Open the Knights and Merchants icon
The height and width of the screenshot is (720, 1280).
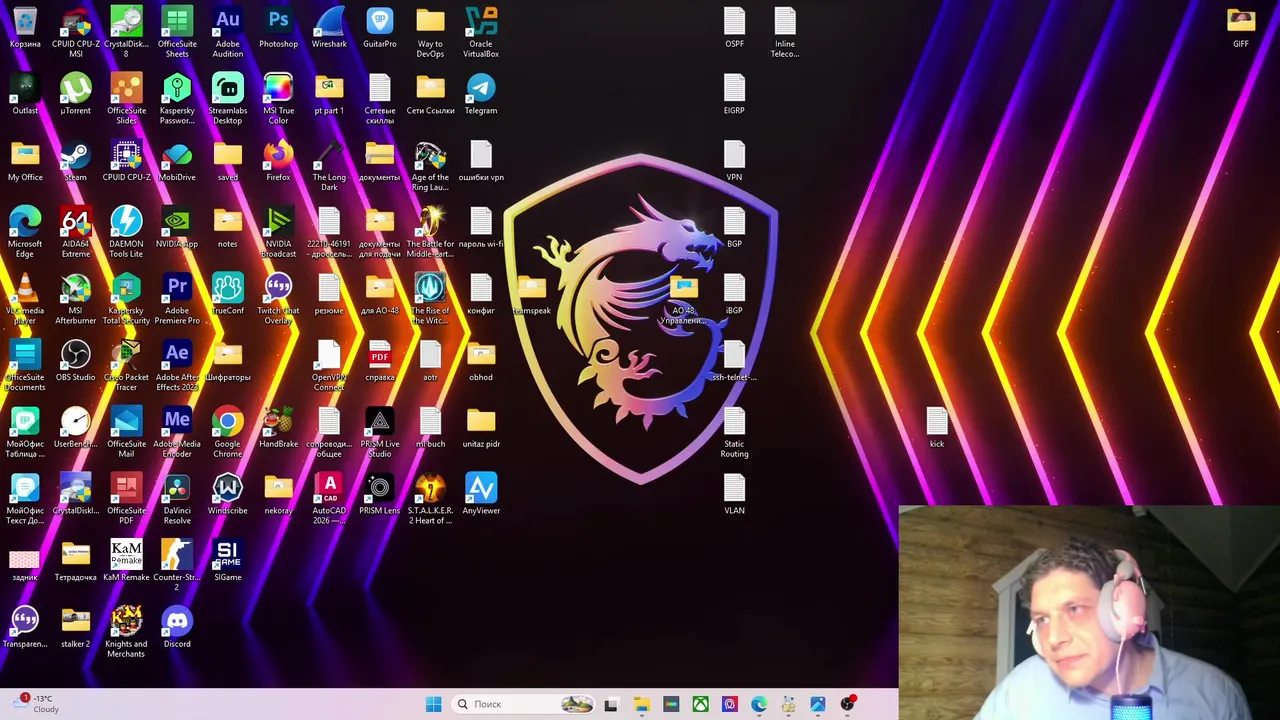click(x=126, y=632)
